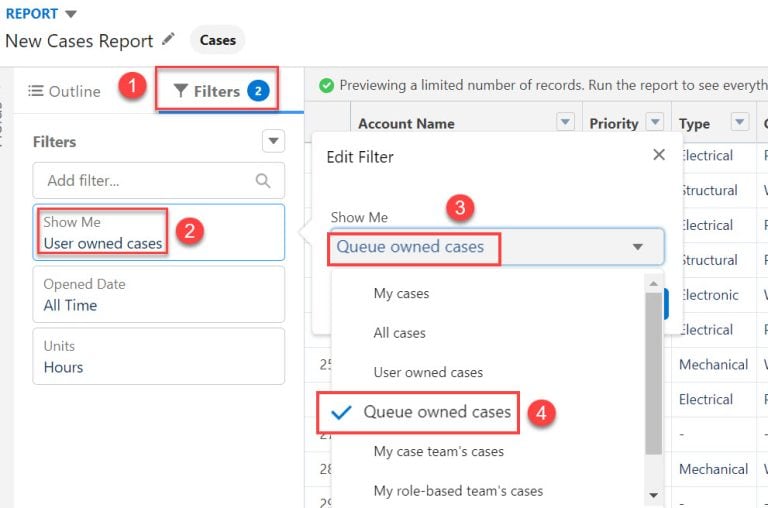
Task: Click the pencil icon to rename report
Action: coord(168,39)
